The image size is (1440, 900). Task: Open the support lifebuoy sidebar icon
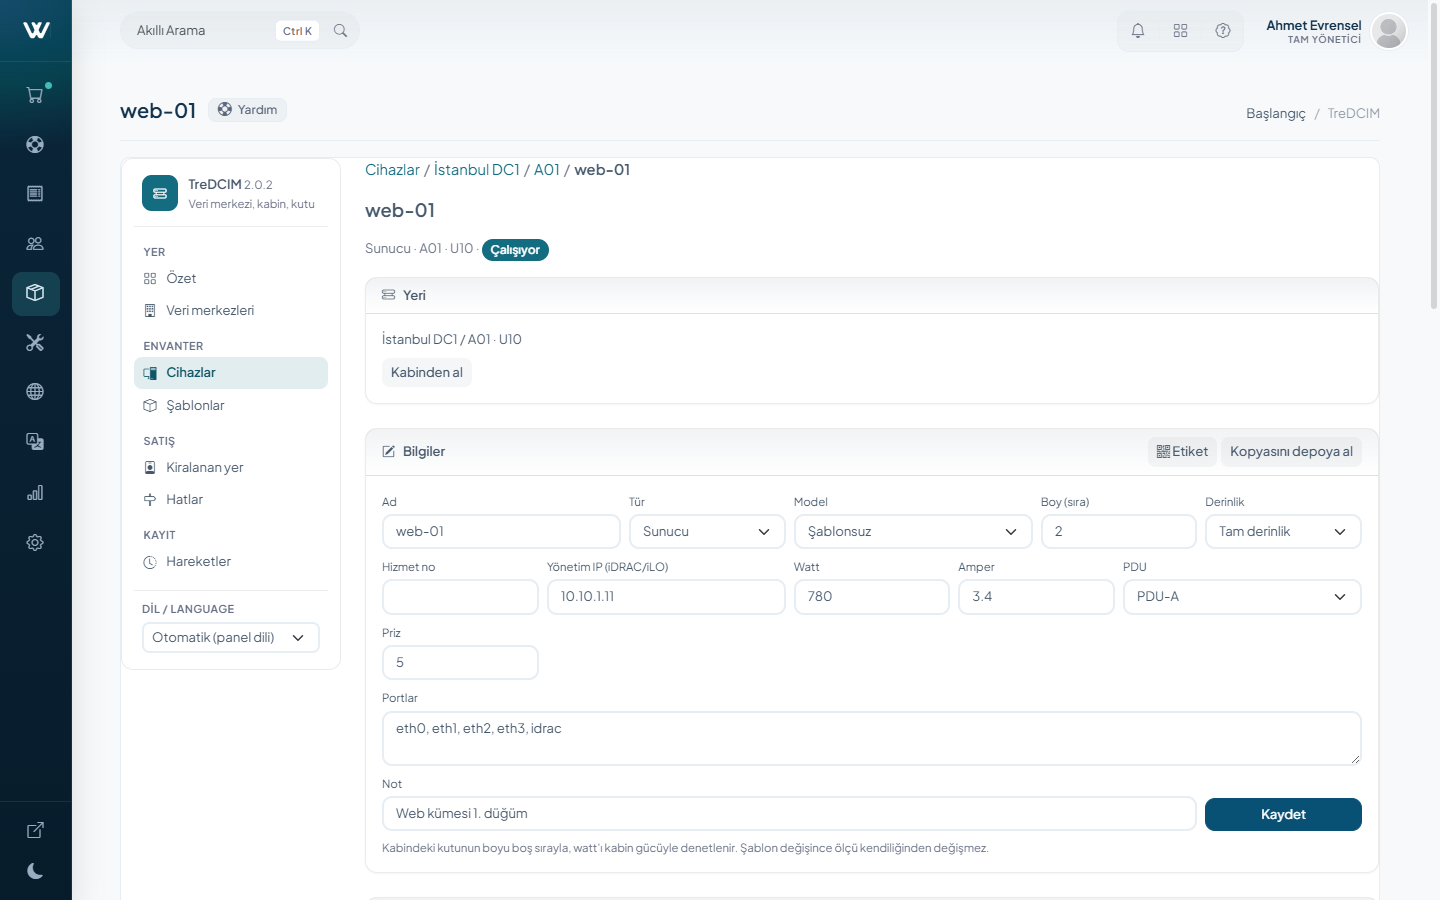(x=35, y=144)
